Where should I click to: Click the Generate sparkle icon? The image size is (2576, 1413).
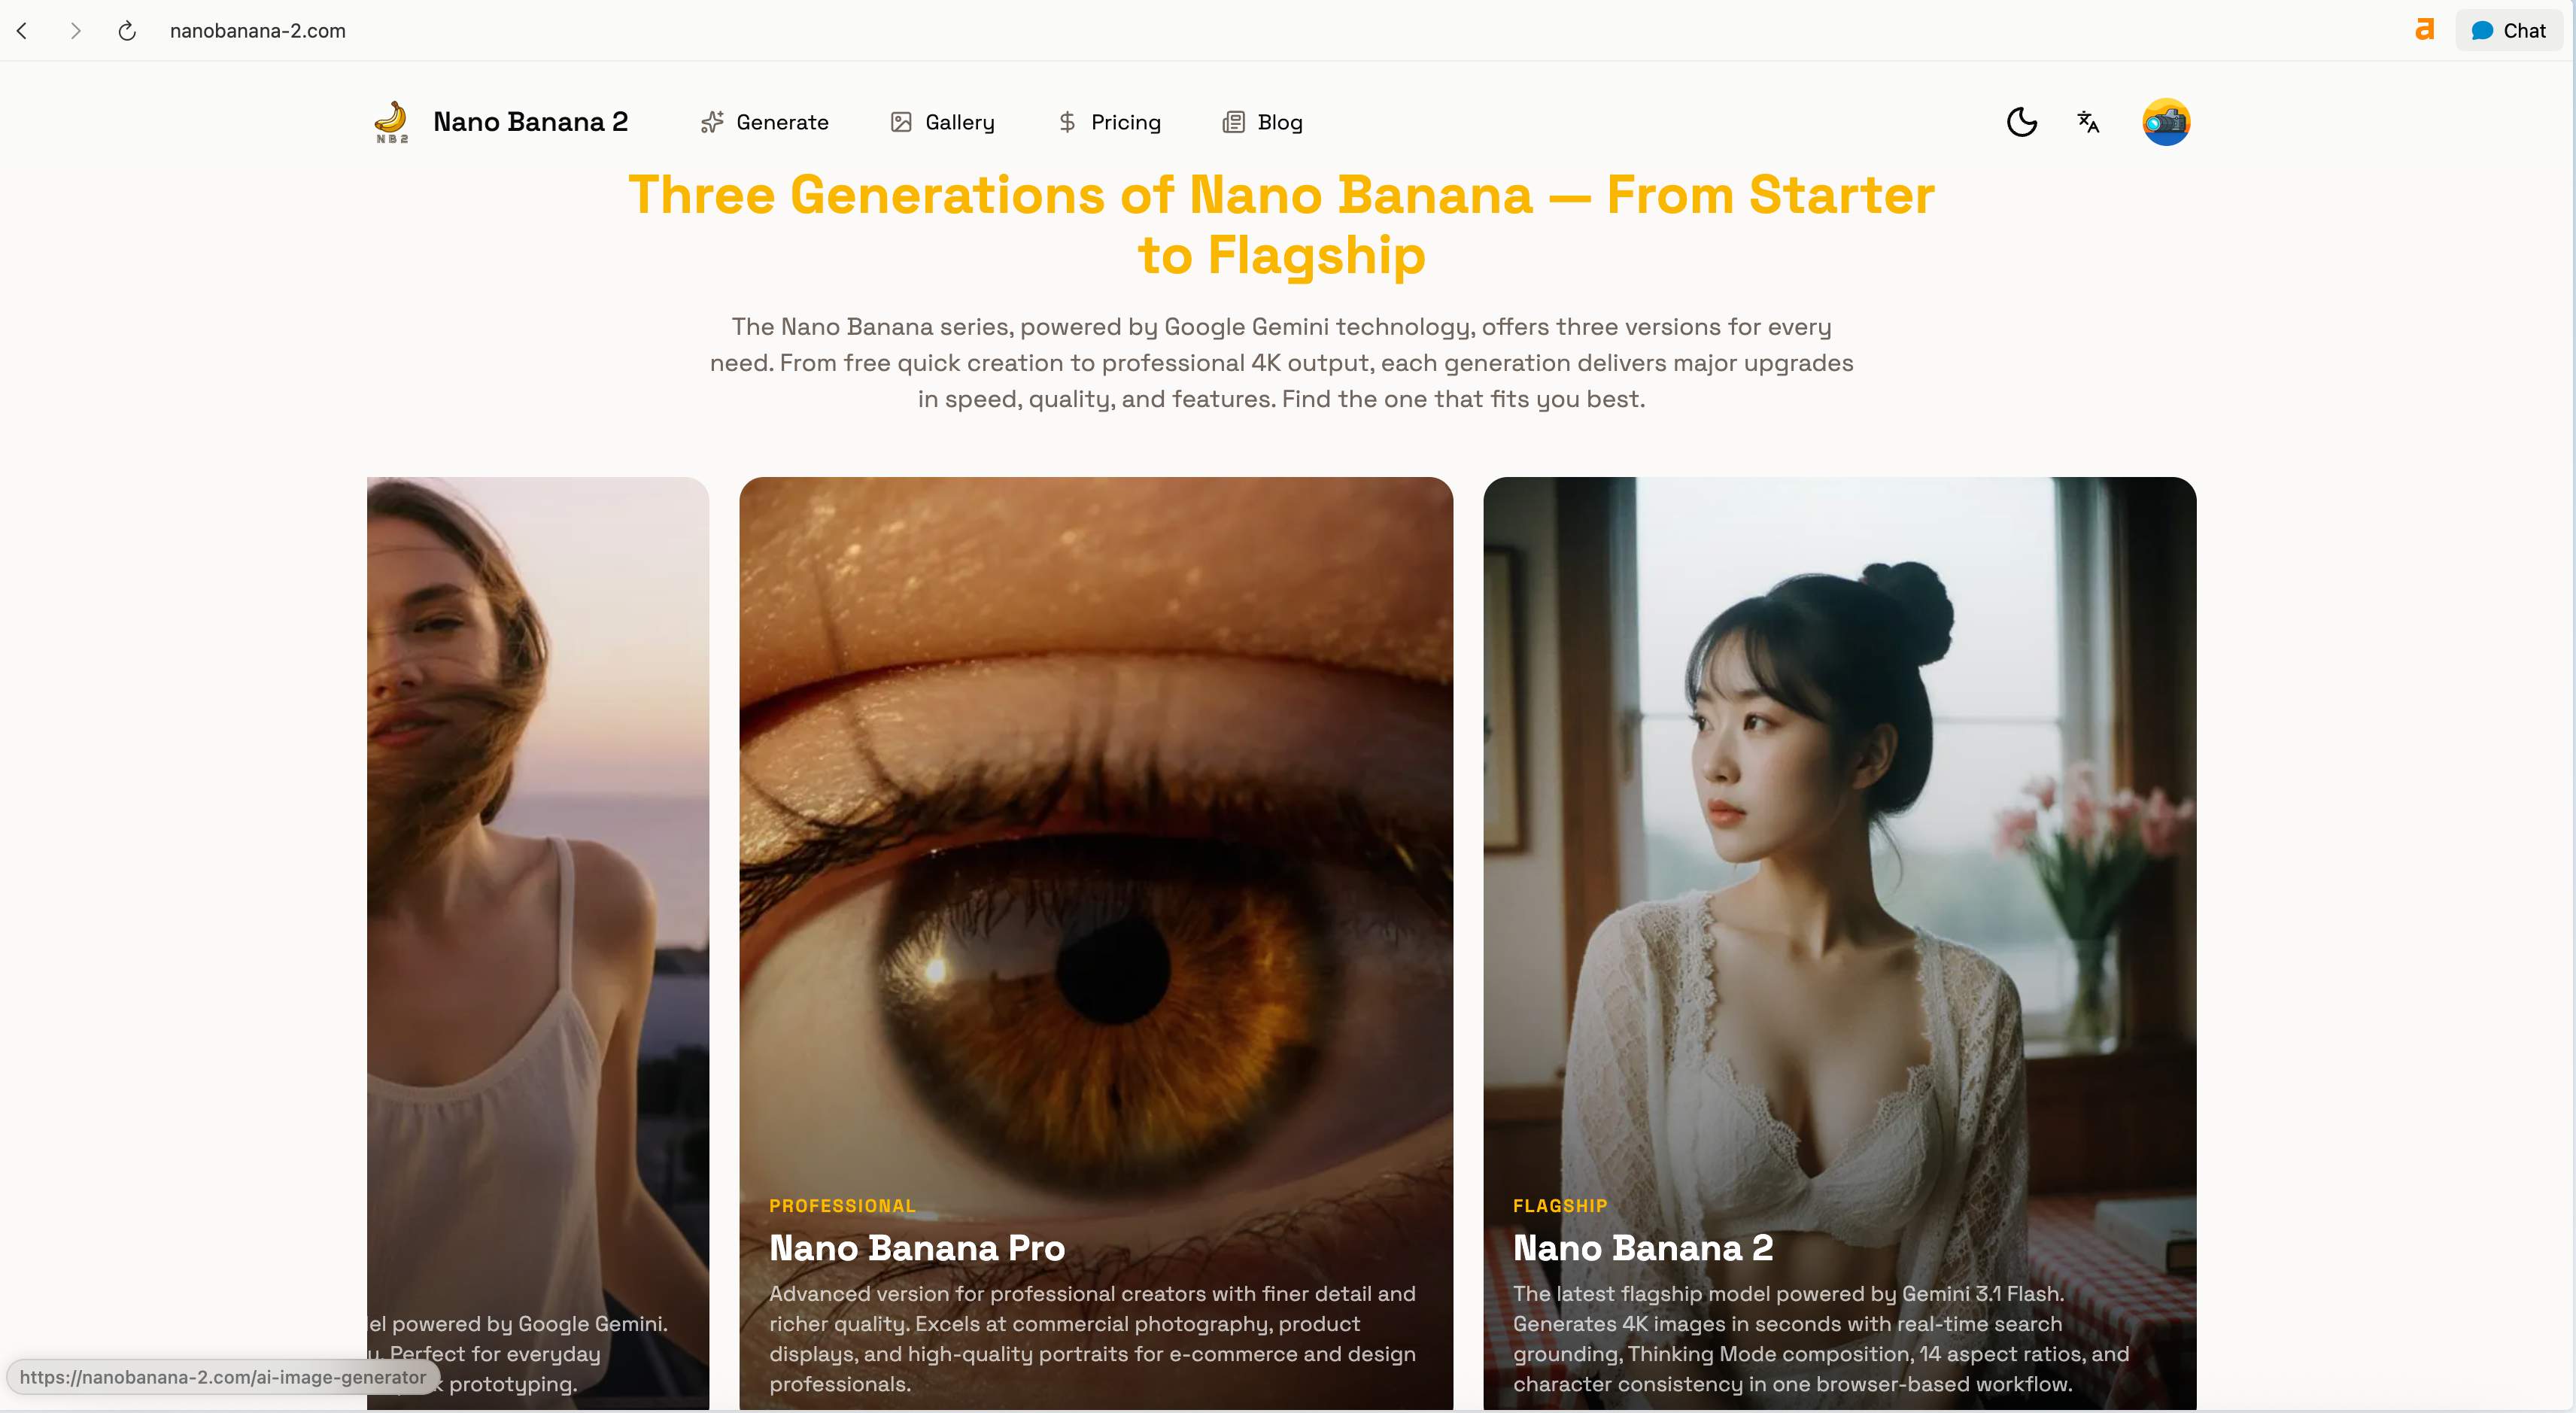(712, 122)
